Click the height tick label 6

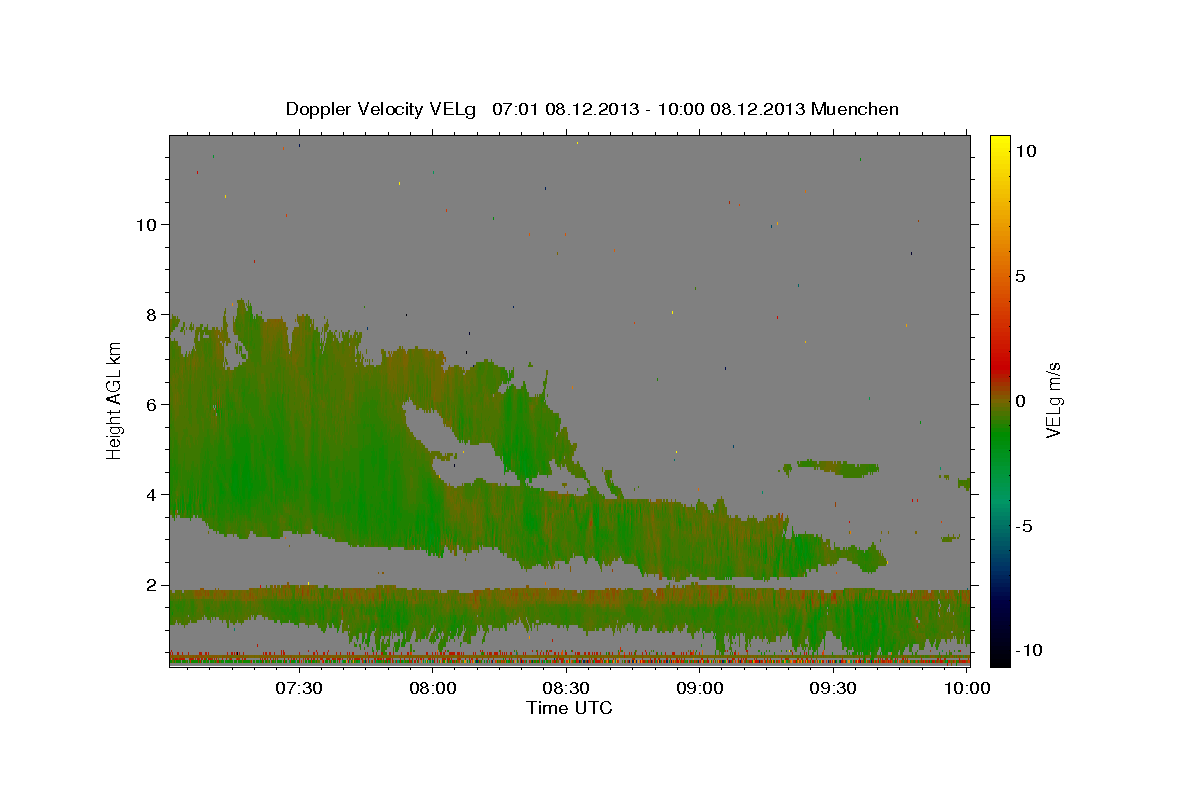tap(149, 404)
